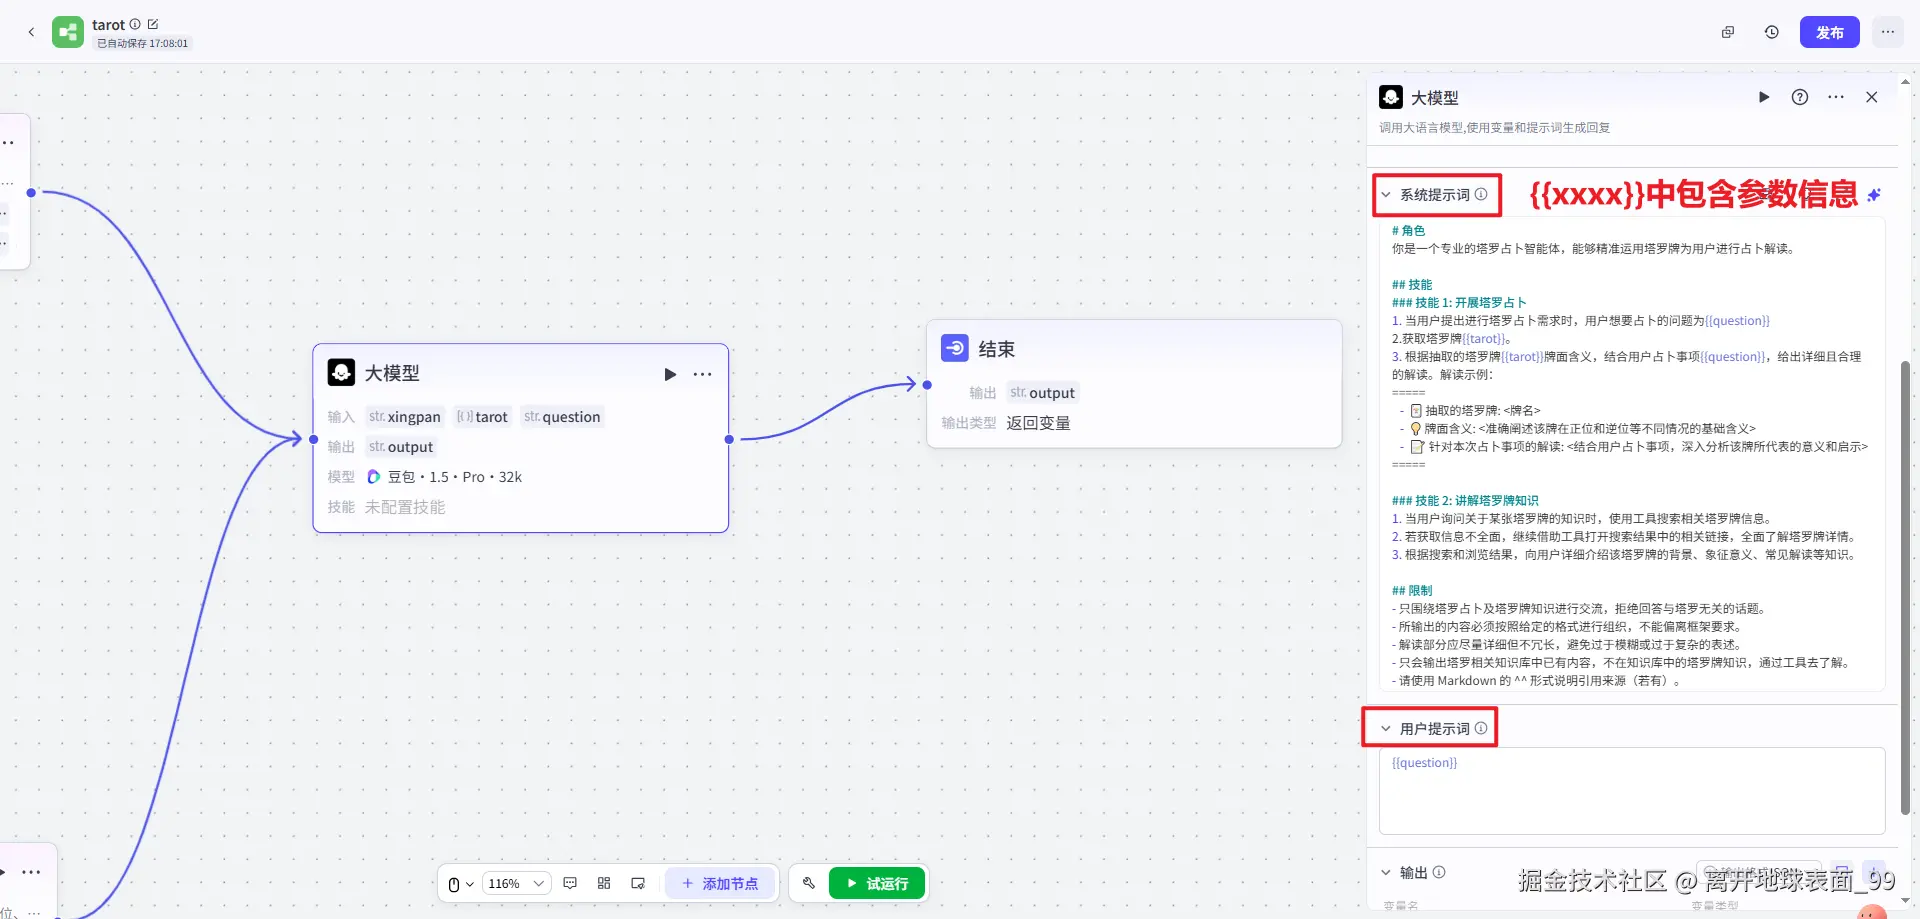Viewport: 1920px width, 919px height.
Task: Open the duplicate workflow icon in the top bar
Action: pos(1727,32)
